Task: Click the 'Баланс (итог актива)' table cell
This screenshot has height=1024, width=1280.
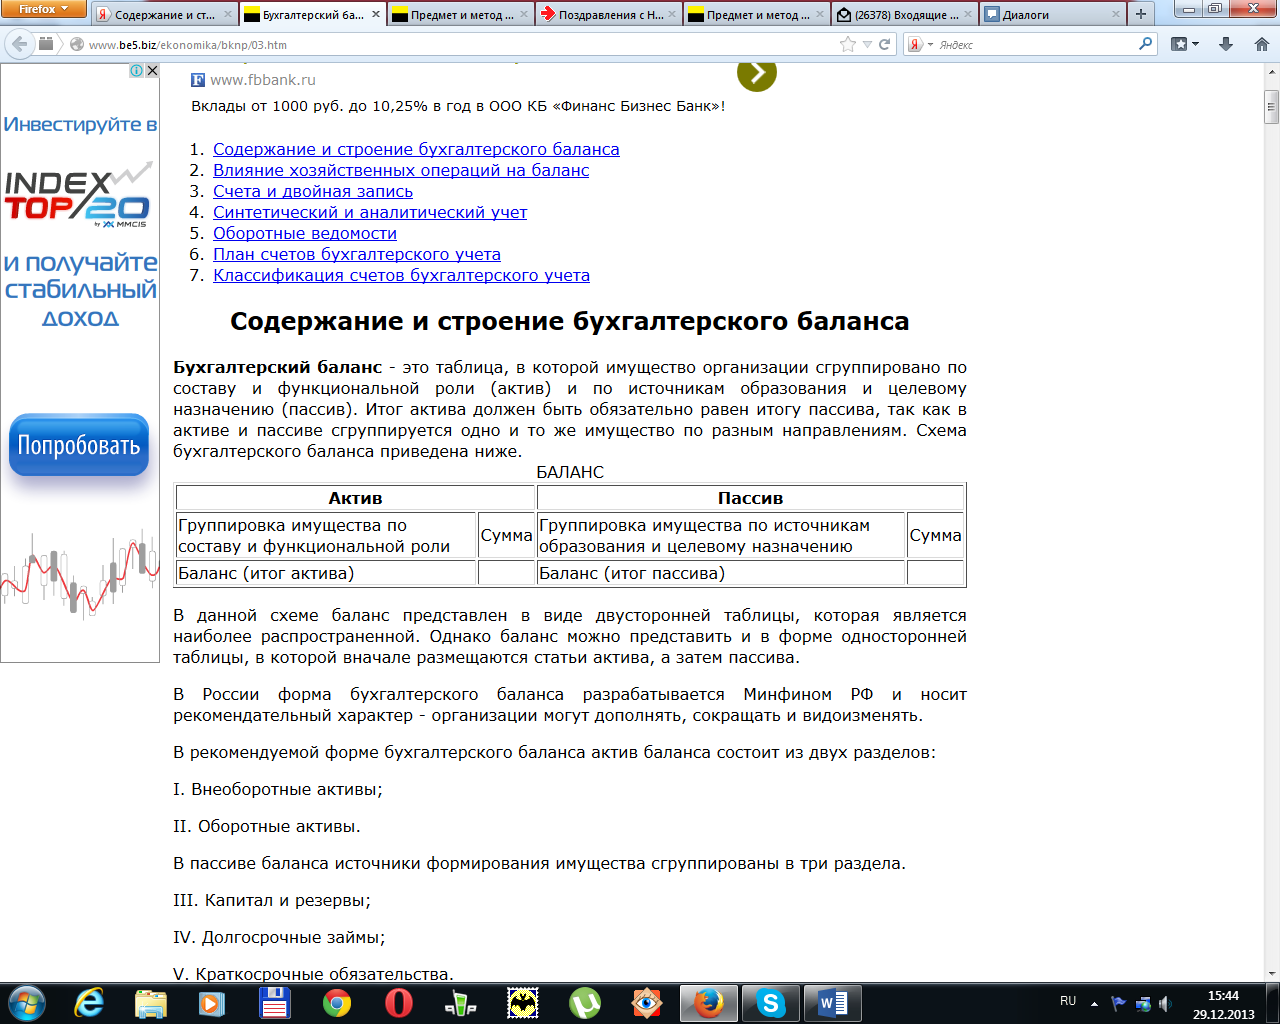Action: [x=326, y=573]
